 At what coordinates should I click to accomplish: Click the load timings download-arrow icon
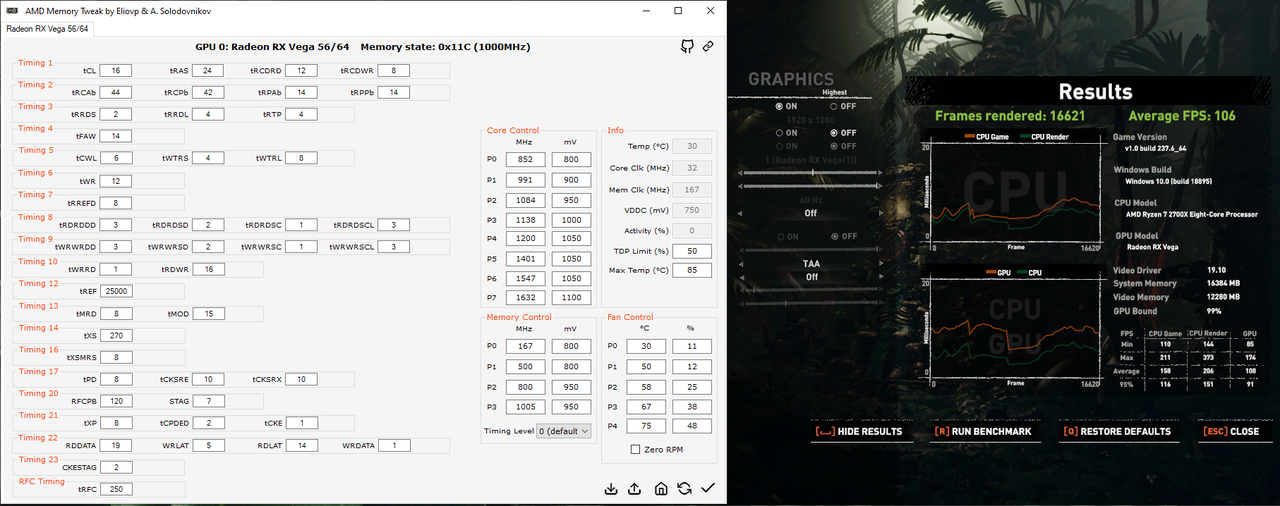point(611,488)
